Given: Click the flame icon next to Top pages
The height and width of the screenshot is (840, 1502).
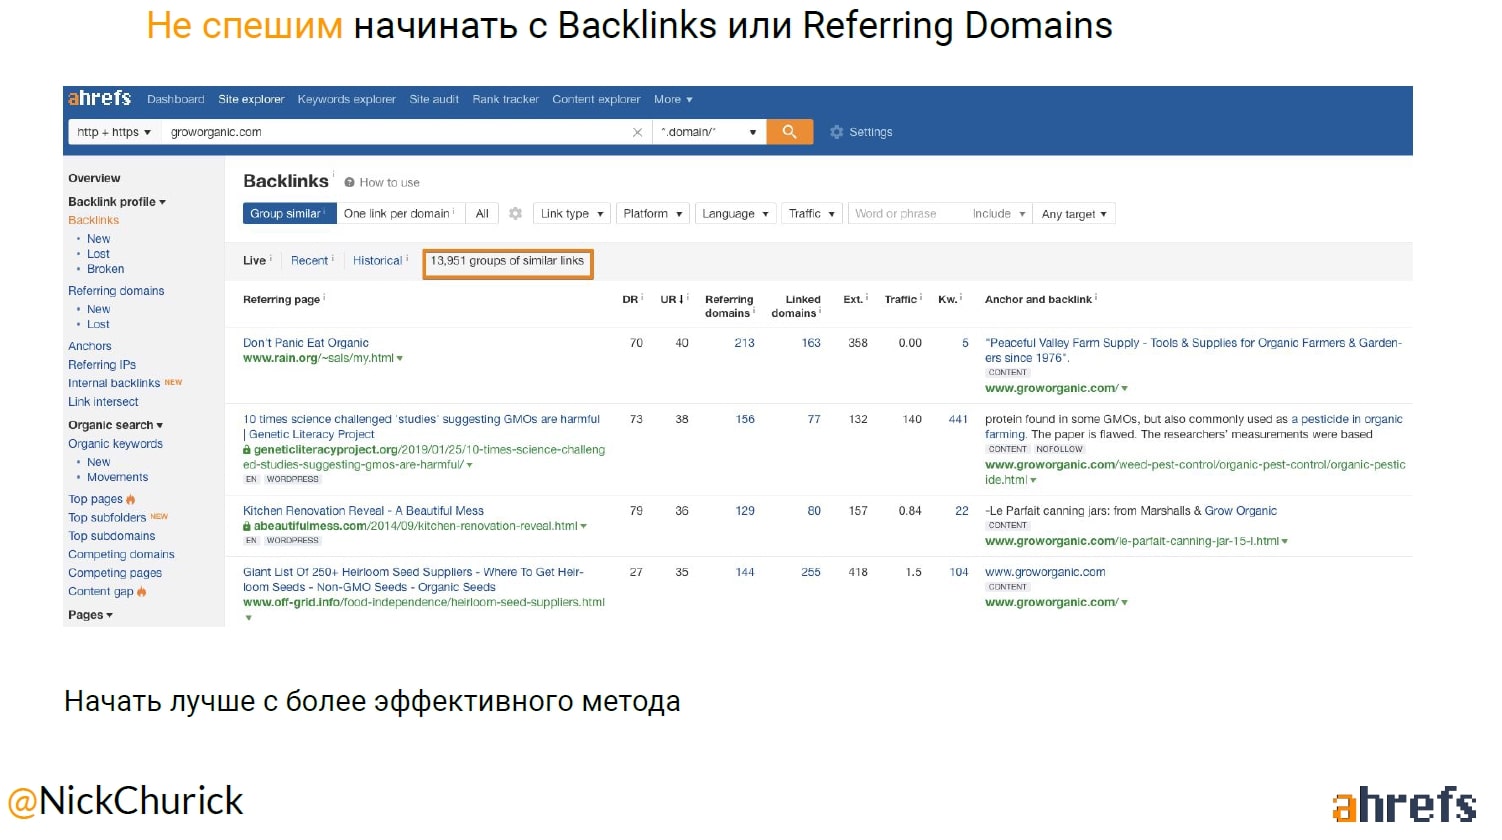Looking at the screenshot, I should tap(131, 500).
